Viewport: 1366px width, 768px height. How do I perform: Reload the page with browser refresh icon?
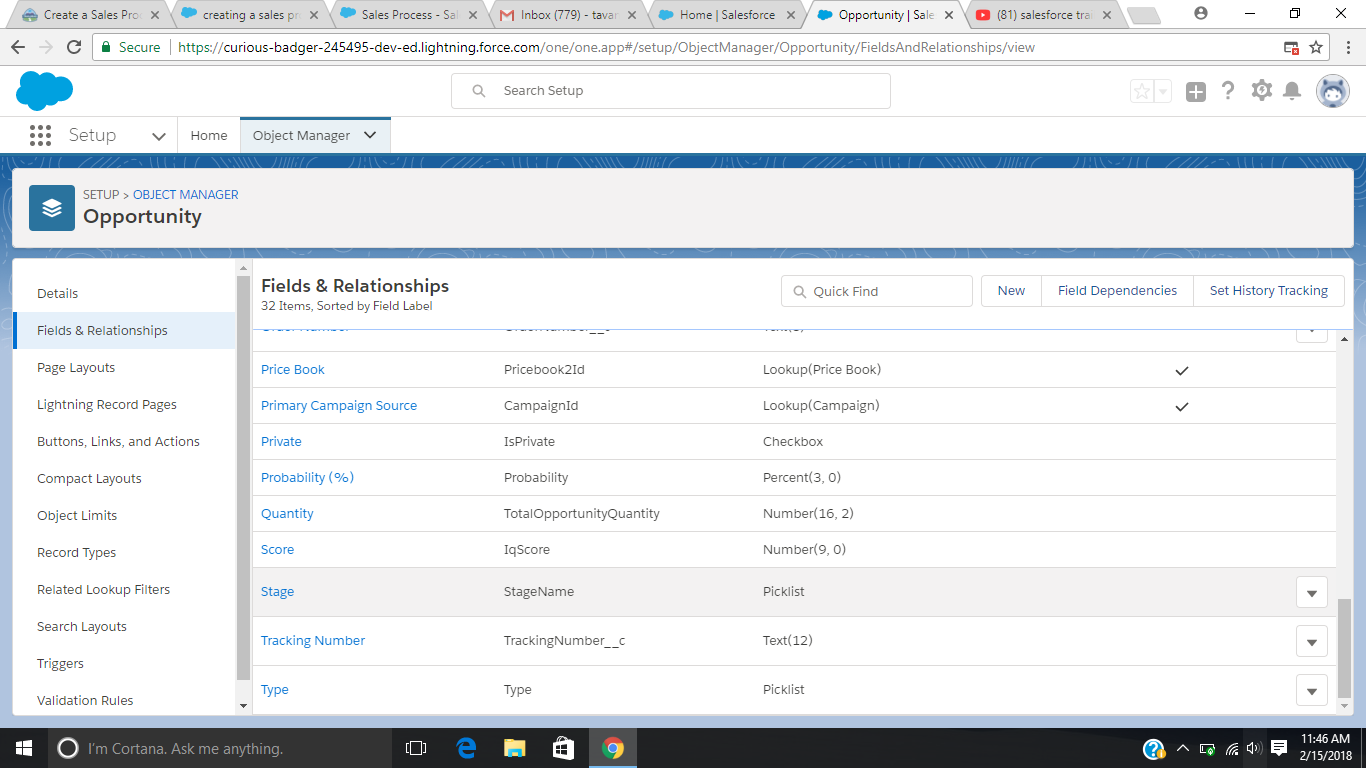74,47
